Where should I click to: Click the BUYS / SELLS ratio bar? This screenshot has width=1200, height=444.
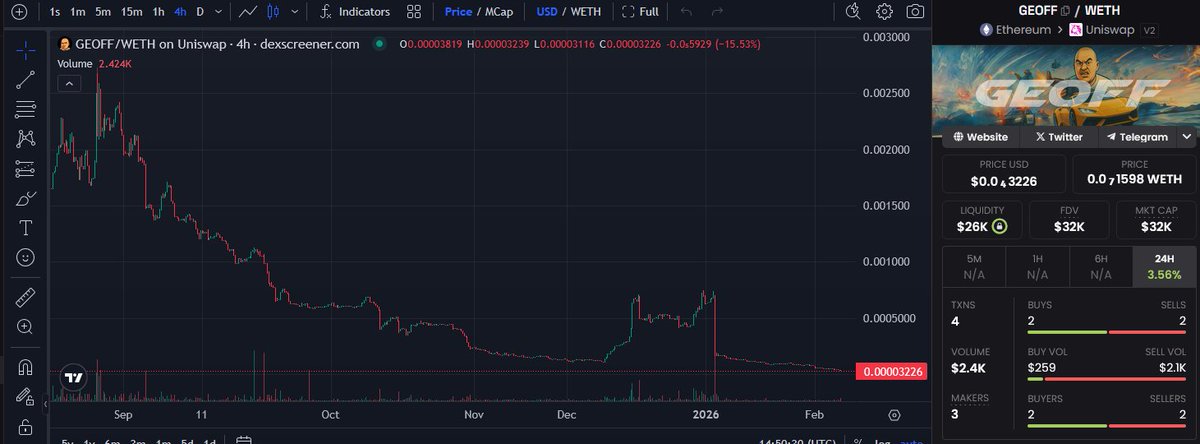tap(1106, 332)
